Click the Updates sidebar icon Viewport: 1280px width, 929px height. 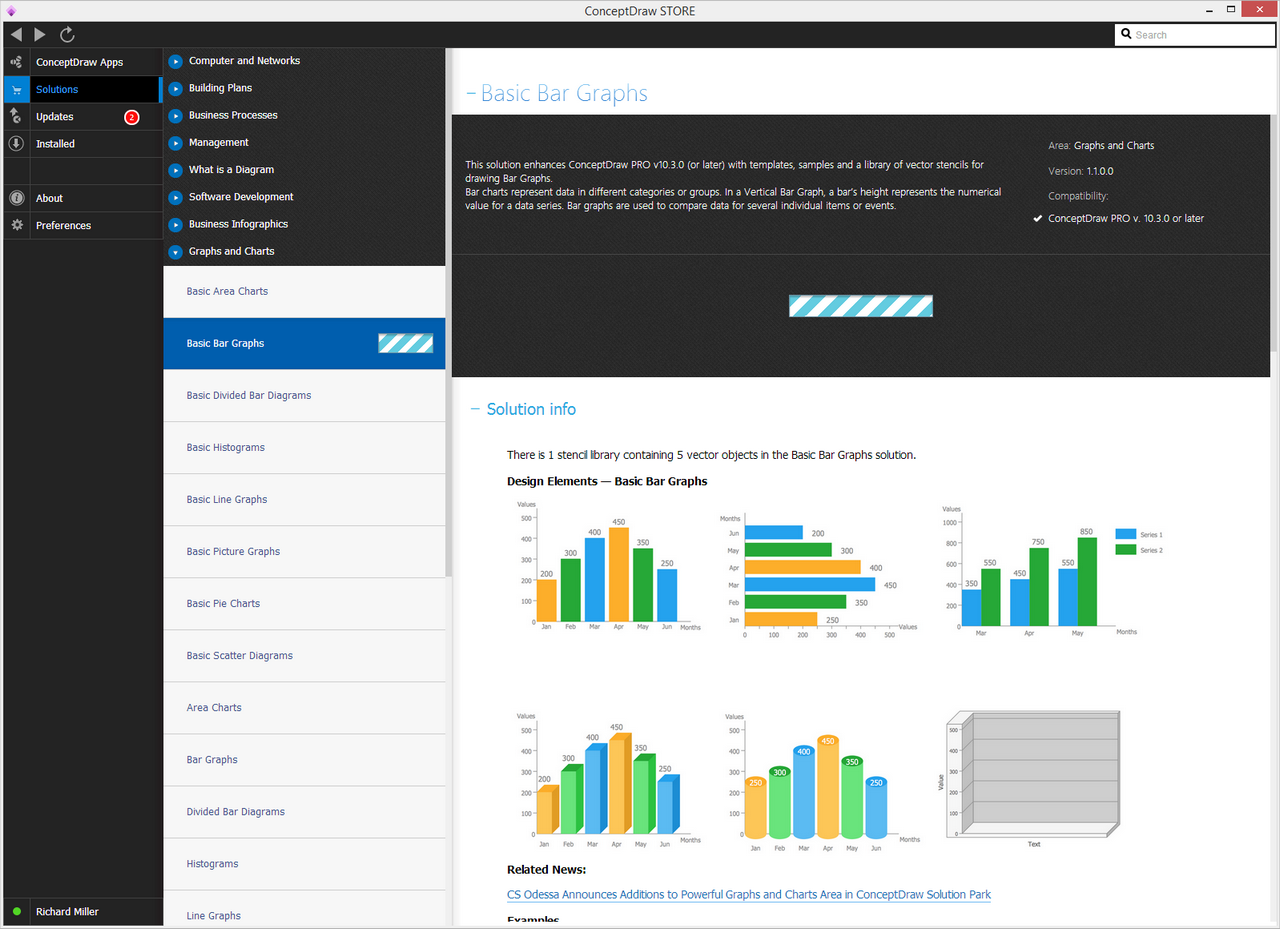[x=16, y=116]
